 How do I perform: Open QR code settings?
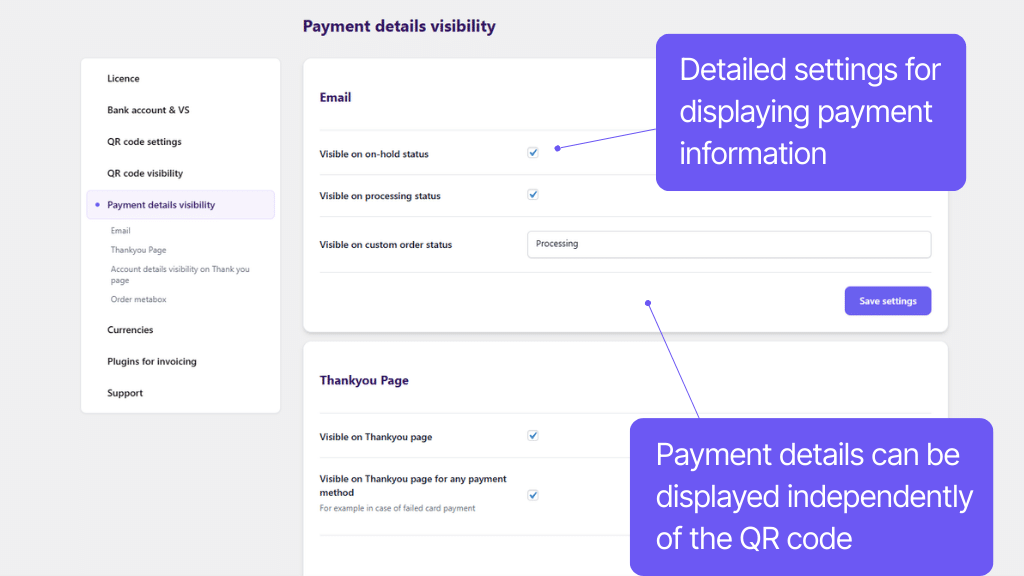(143, 141)
